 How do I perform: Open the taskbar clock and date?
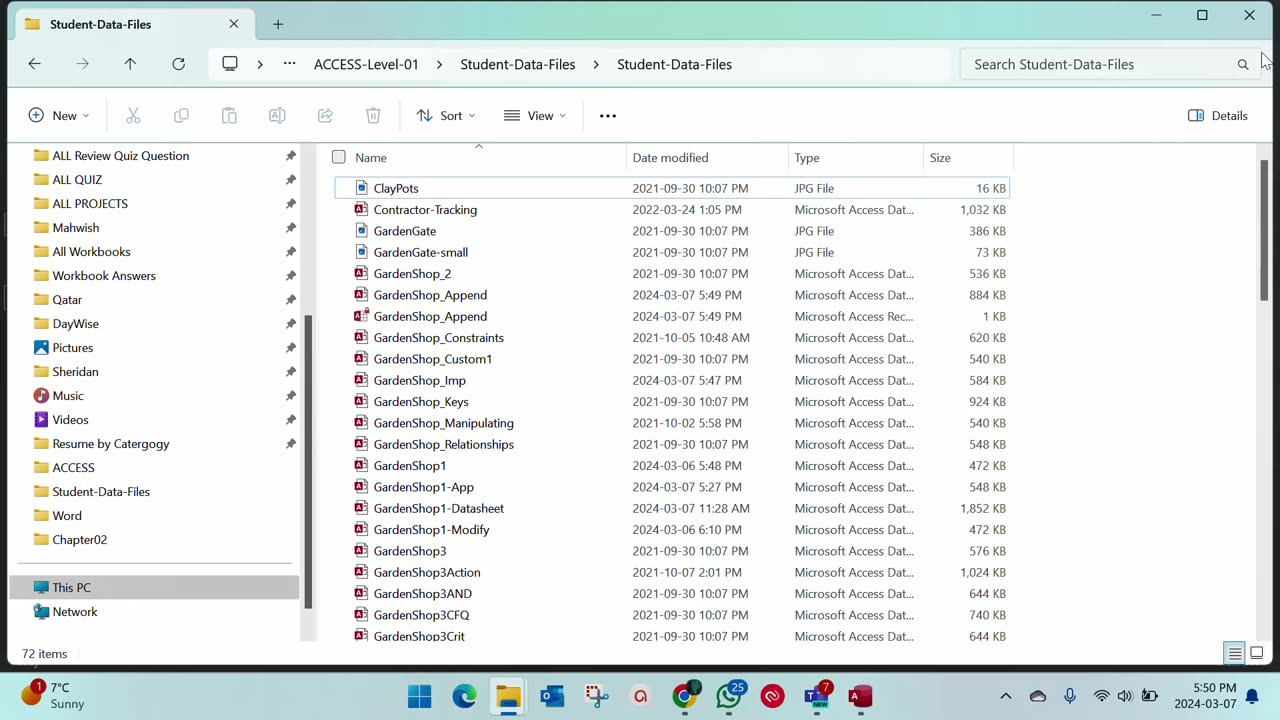tap(1206, 696)
